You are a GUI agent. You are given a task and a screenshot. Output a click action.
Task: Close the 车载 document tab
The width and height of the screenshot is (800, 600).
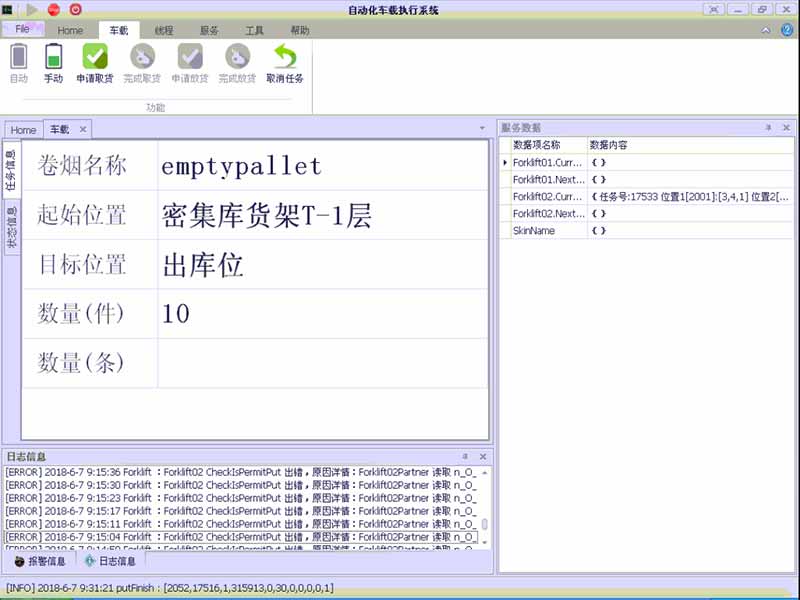point(83,129)
